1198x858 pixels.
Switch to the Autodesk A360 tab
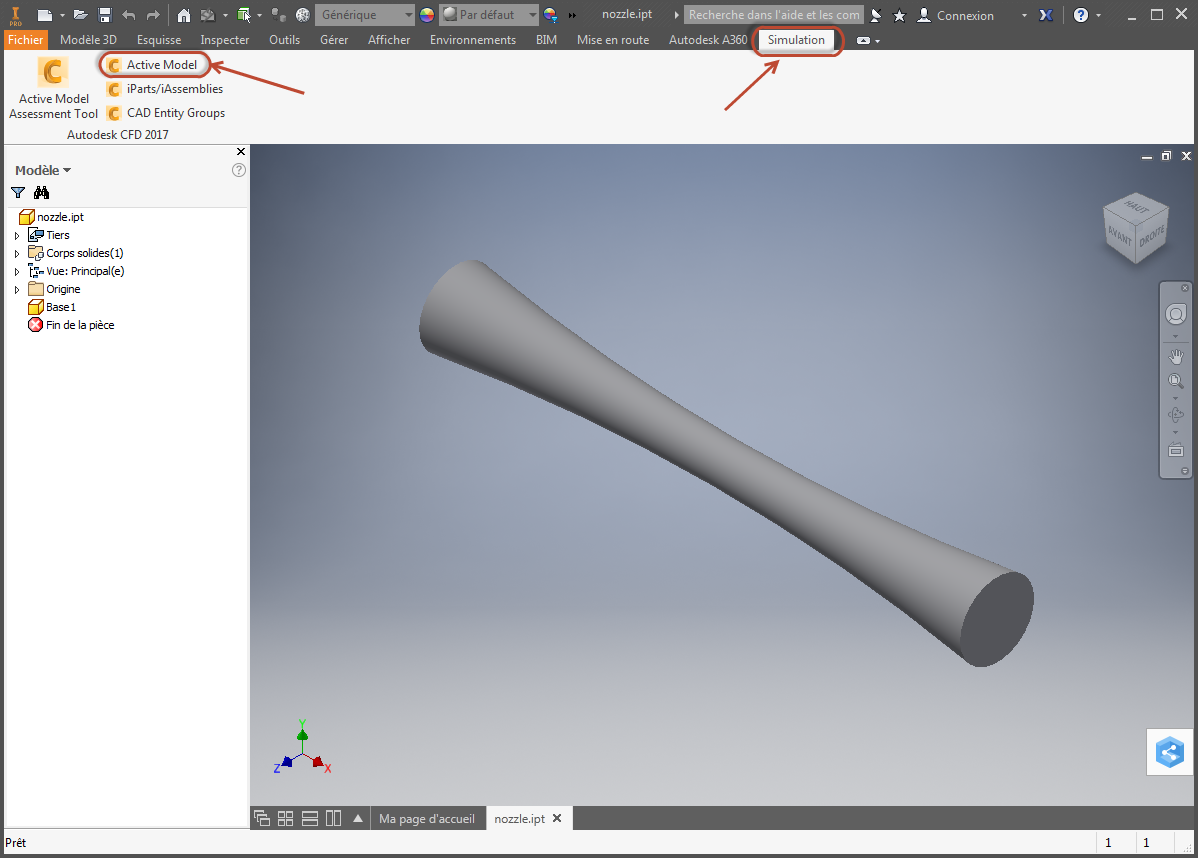pyautogui.click(x=707, y=40)
